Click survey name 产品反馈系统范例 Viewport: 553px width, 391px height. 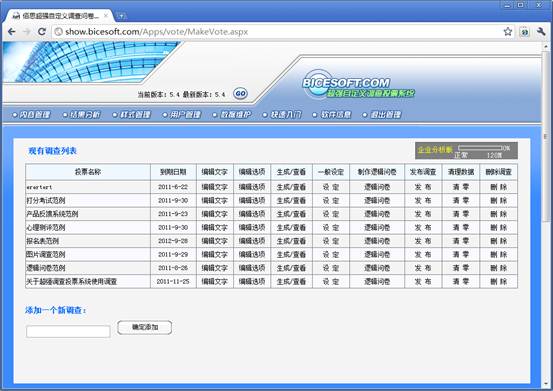click(x=52, y=214)
